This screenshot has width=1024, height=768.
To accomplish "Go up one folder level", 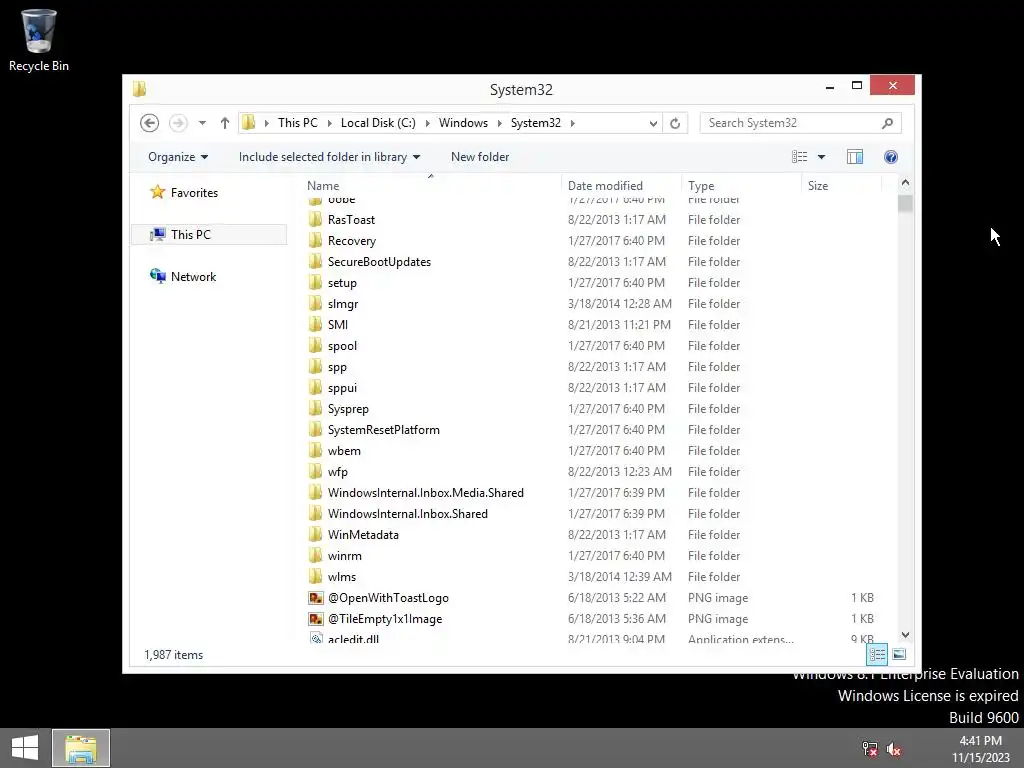I will click(x=225, y=123).
